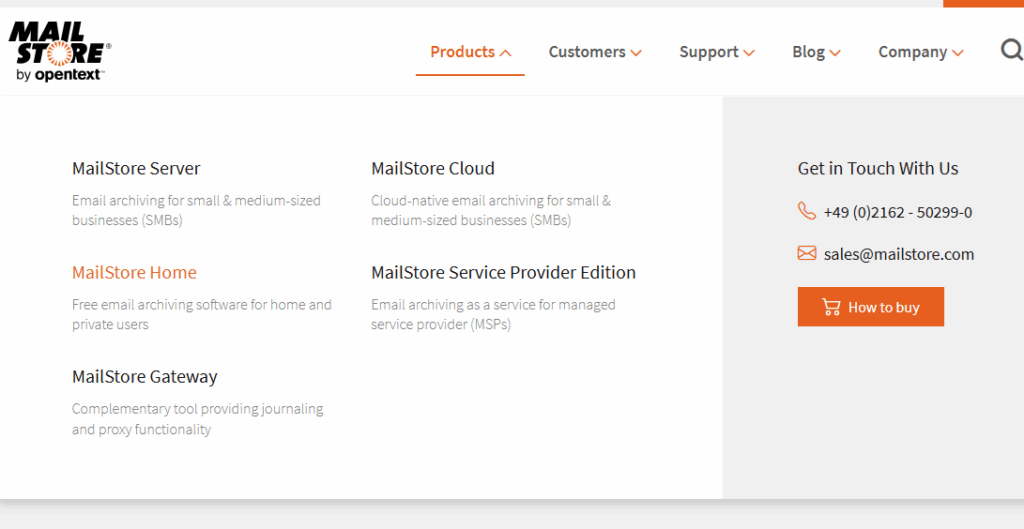Open the search magnifier icon

[x=1012, y=50]
